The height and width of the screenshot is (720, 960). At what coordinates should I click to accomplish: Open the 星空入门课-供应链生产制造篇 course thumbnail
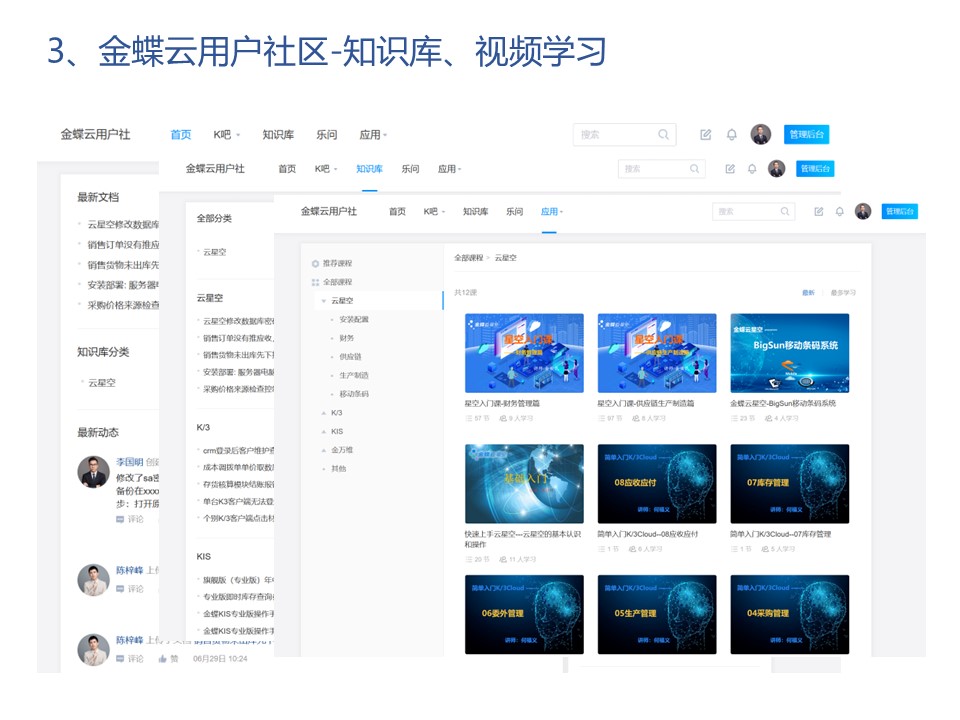657,353
